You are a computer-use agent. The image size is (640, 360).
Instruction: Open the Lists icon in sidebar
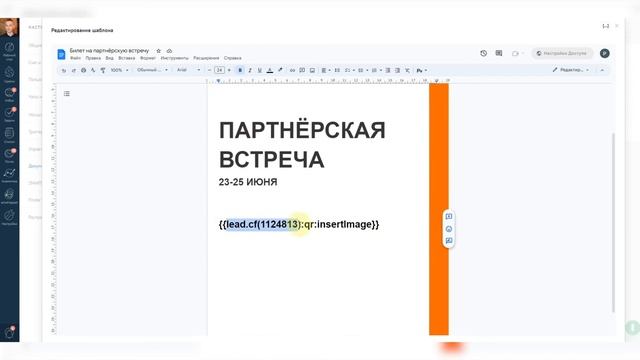(x=9, y=135)
